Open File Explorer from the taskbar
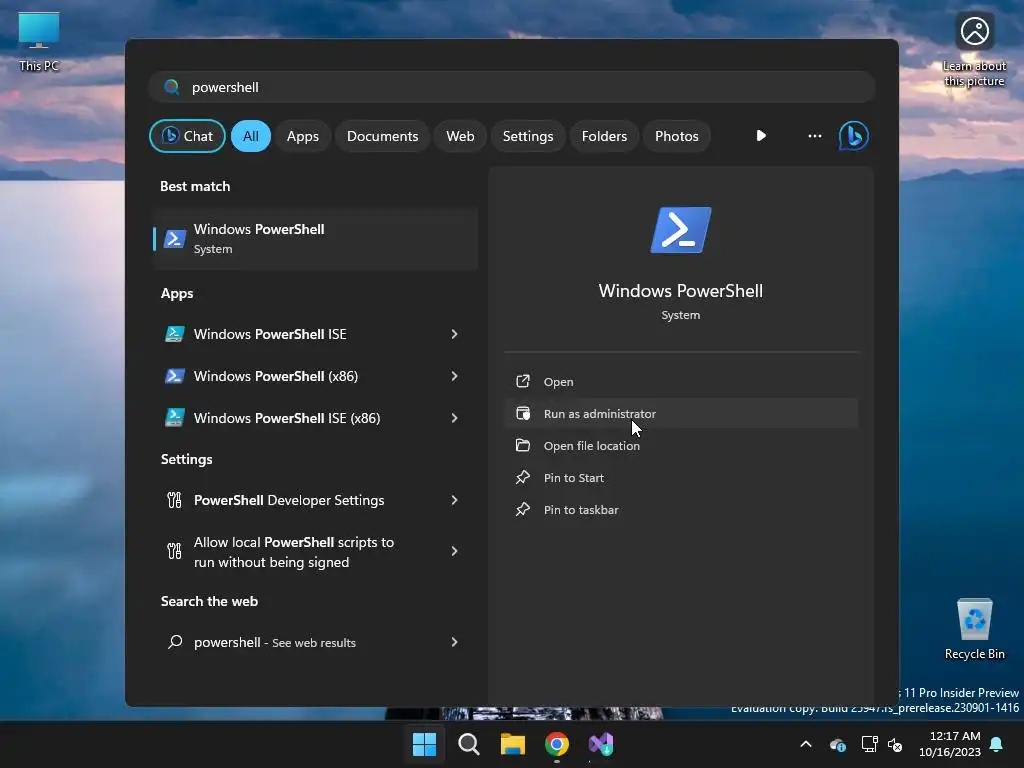 (x=513, y=744)
